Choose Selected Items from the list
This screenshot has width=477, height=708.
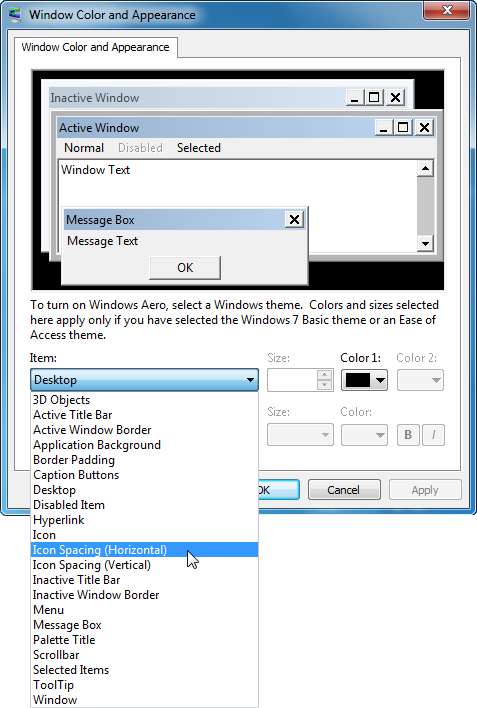145,670
